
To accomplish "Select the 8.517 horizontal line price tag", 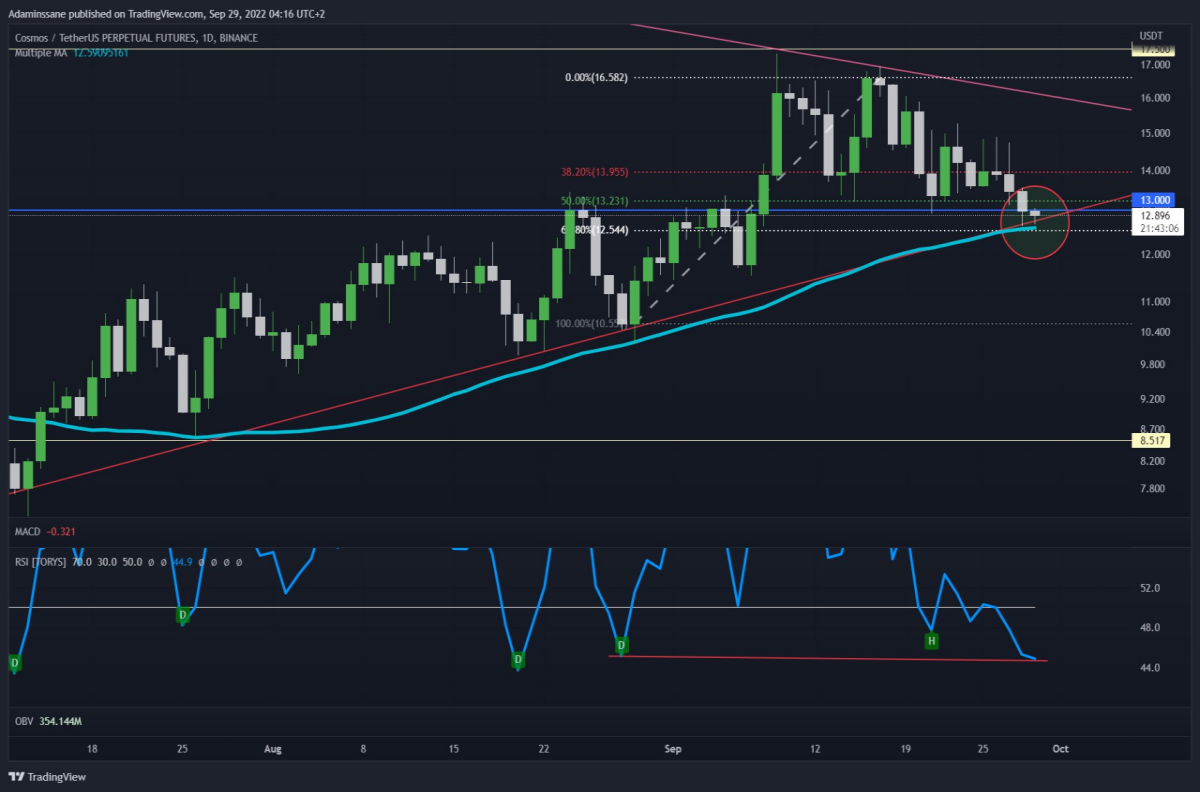I will (x=1150, y=440).
